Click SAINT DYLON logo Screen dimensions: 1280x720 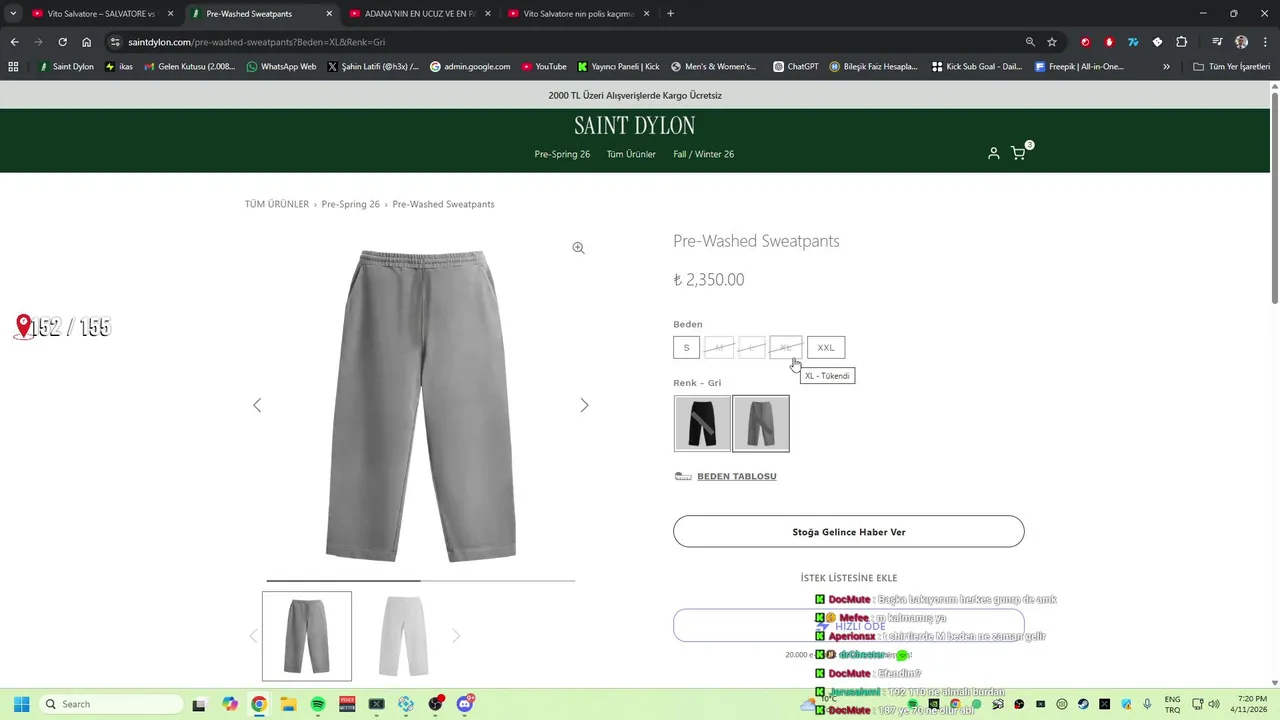635,126
